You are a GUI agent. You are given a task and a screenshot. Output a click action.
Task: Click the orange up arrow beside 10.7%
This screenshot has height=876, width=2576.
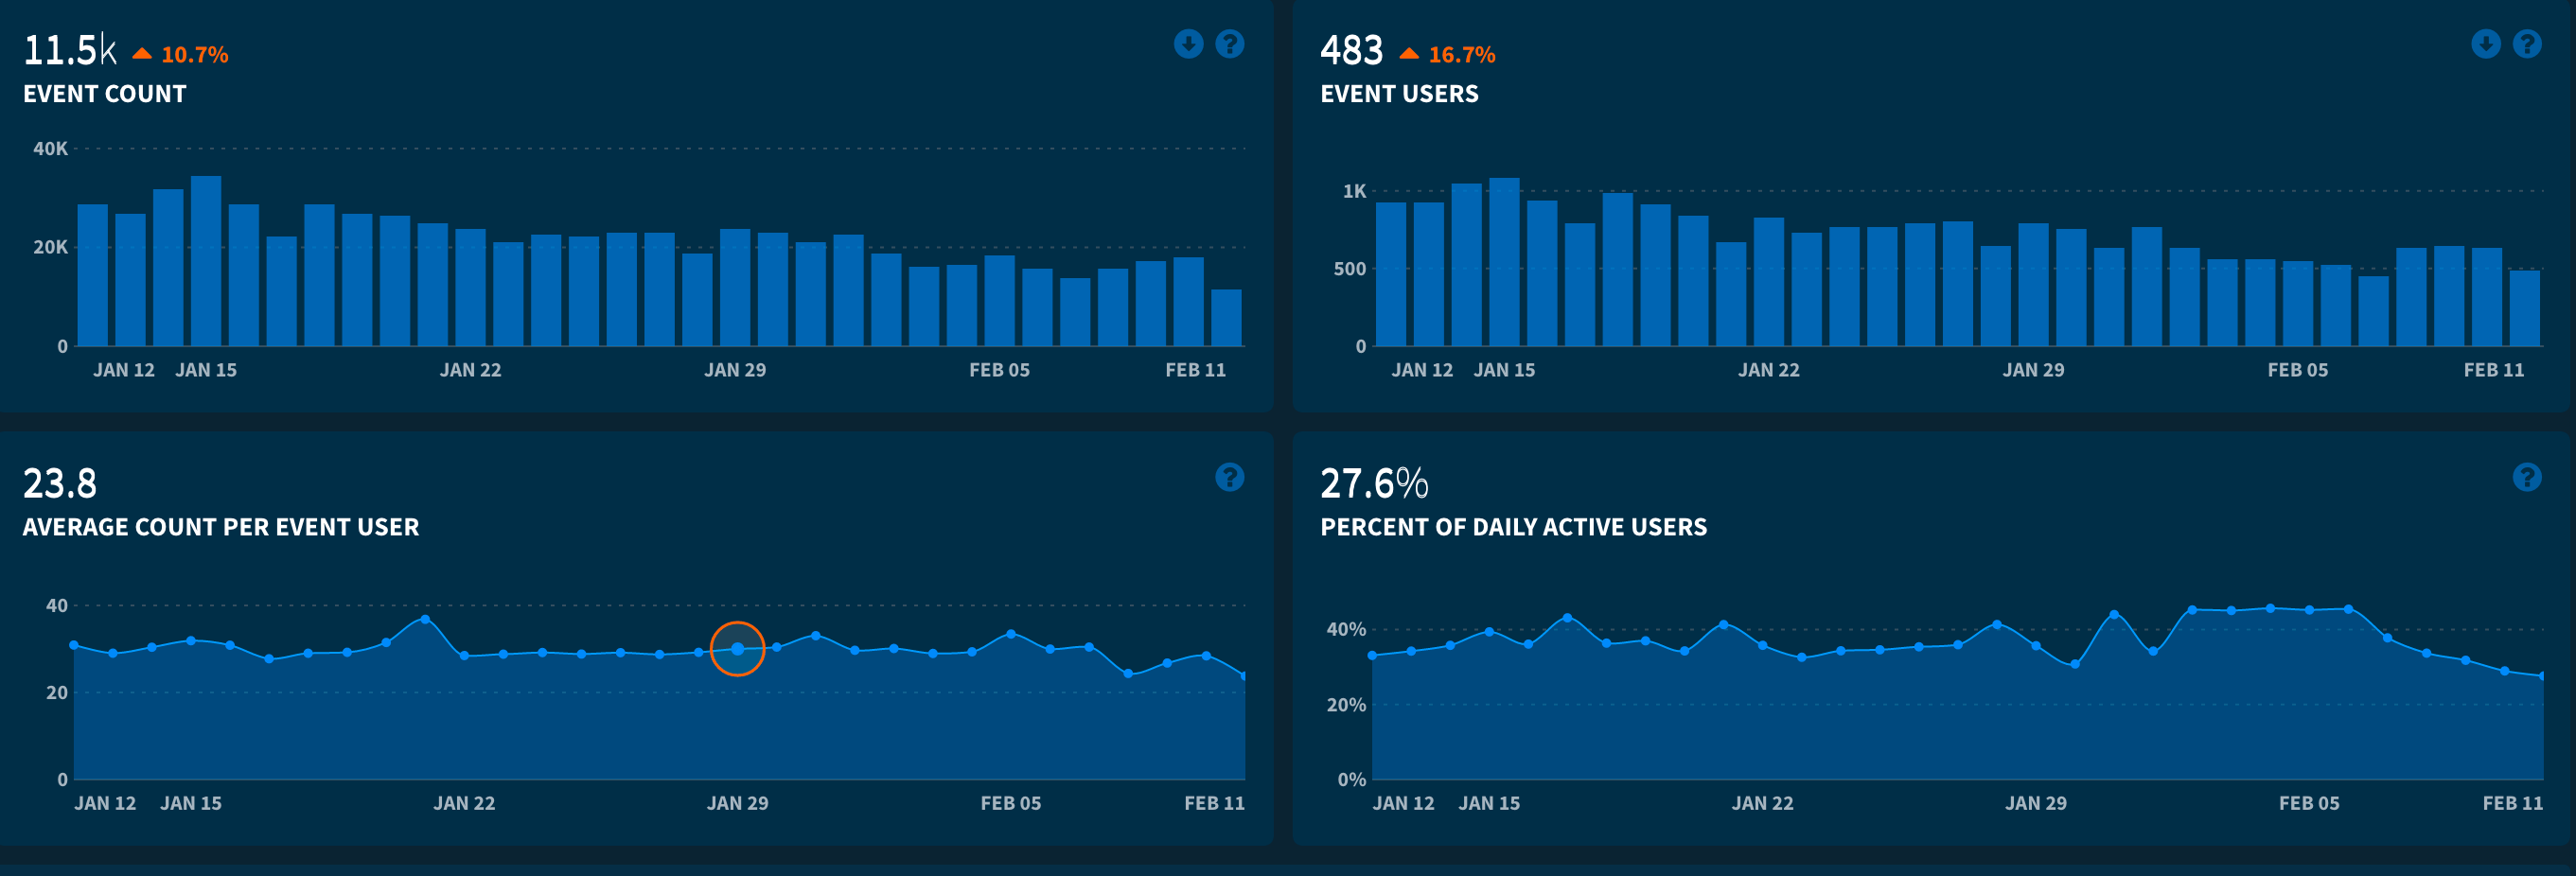click(x=142, y=54)
